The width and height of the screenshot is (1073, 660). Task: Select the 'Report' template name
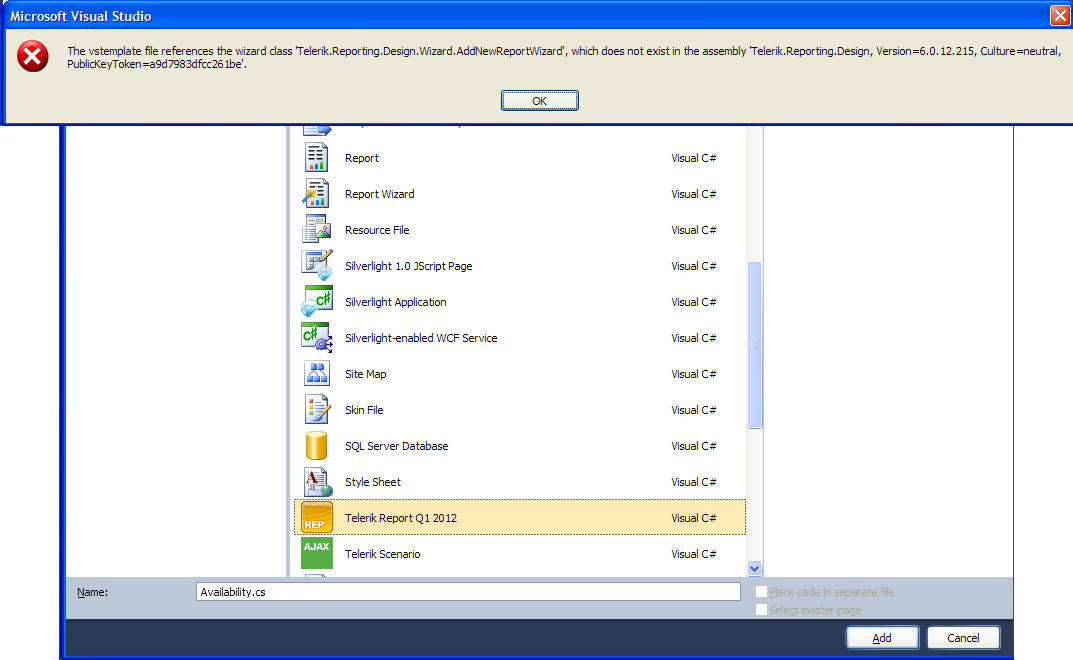(x=361, y=158)
